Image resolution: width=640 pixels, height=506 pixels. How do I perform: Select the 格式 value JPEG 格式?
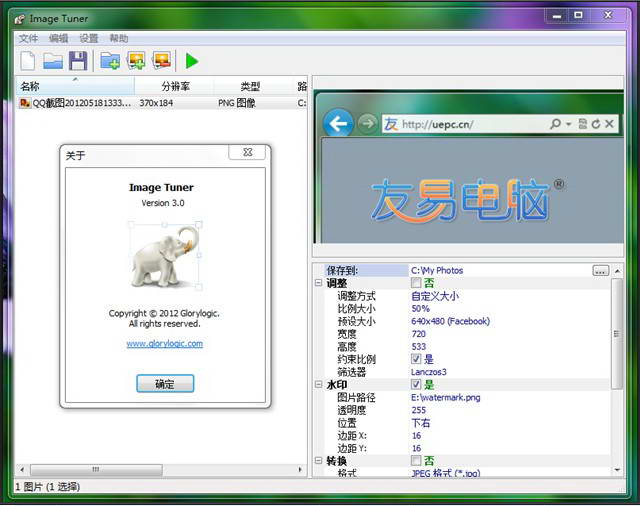coord(446,473)
